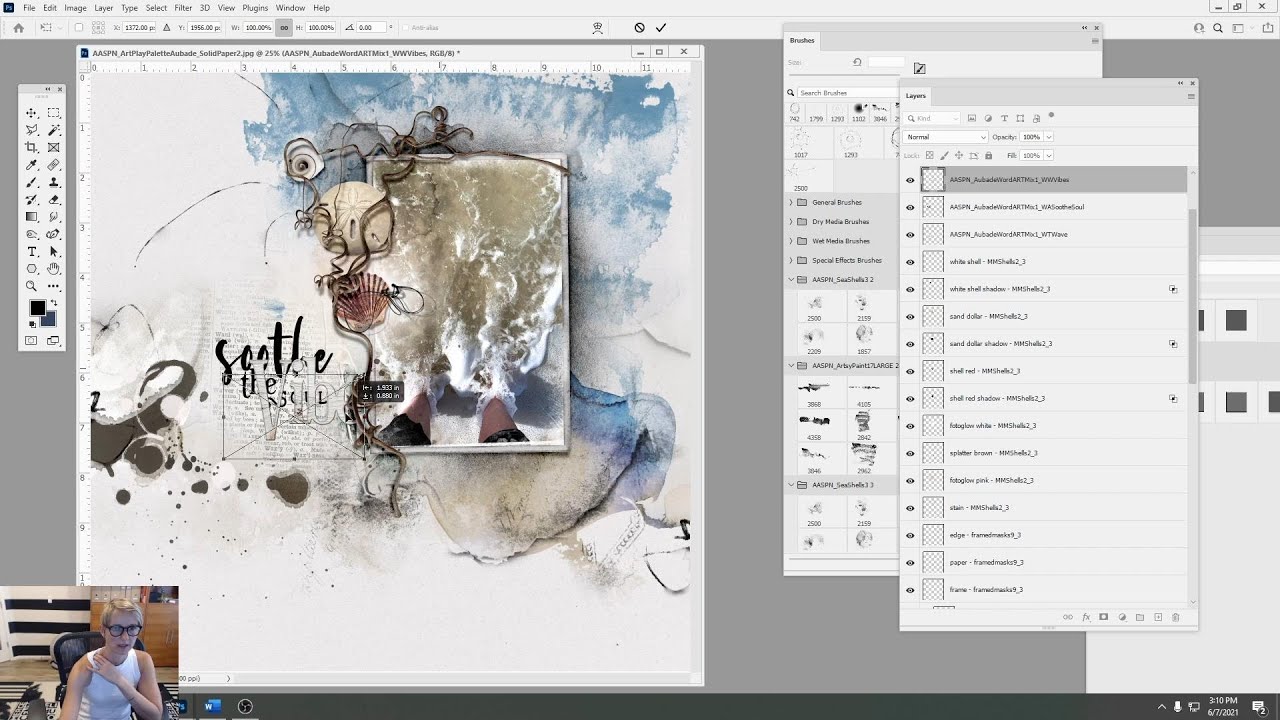Select the Path Selection tool

pyautogui.click(x=53, y=251)
